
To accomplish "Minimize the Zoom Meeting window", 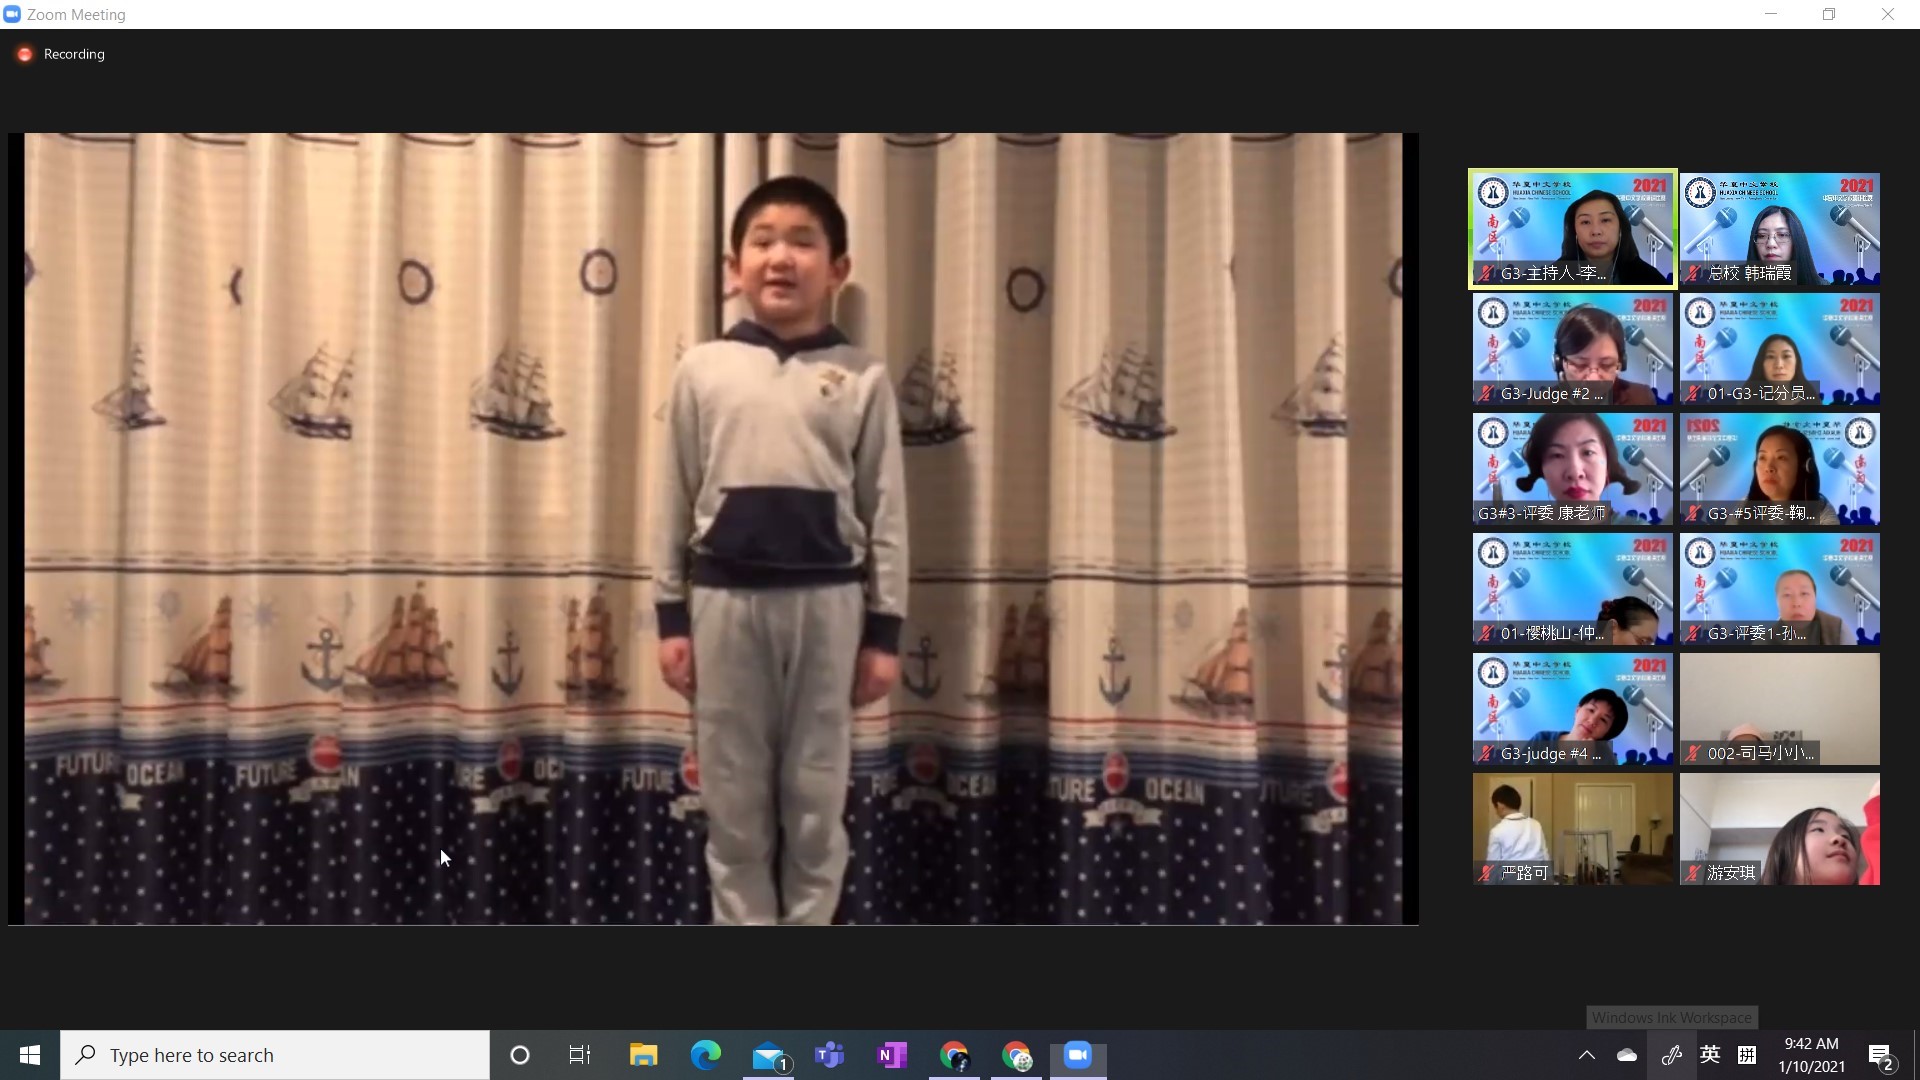I will pos(1771,14).
